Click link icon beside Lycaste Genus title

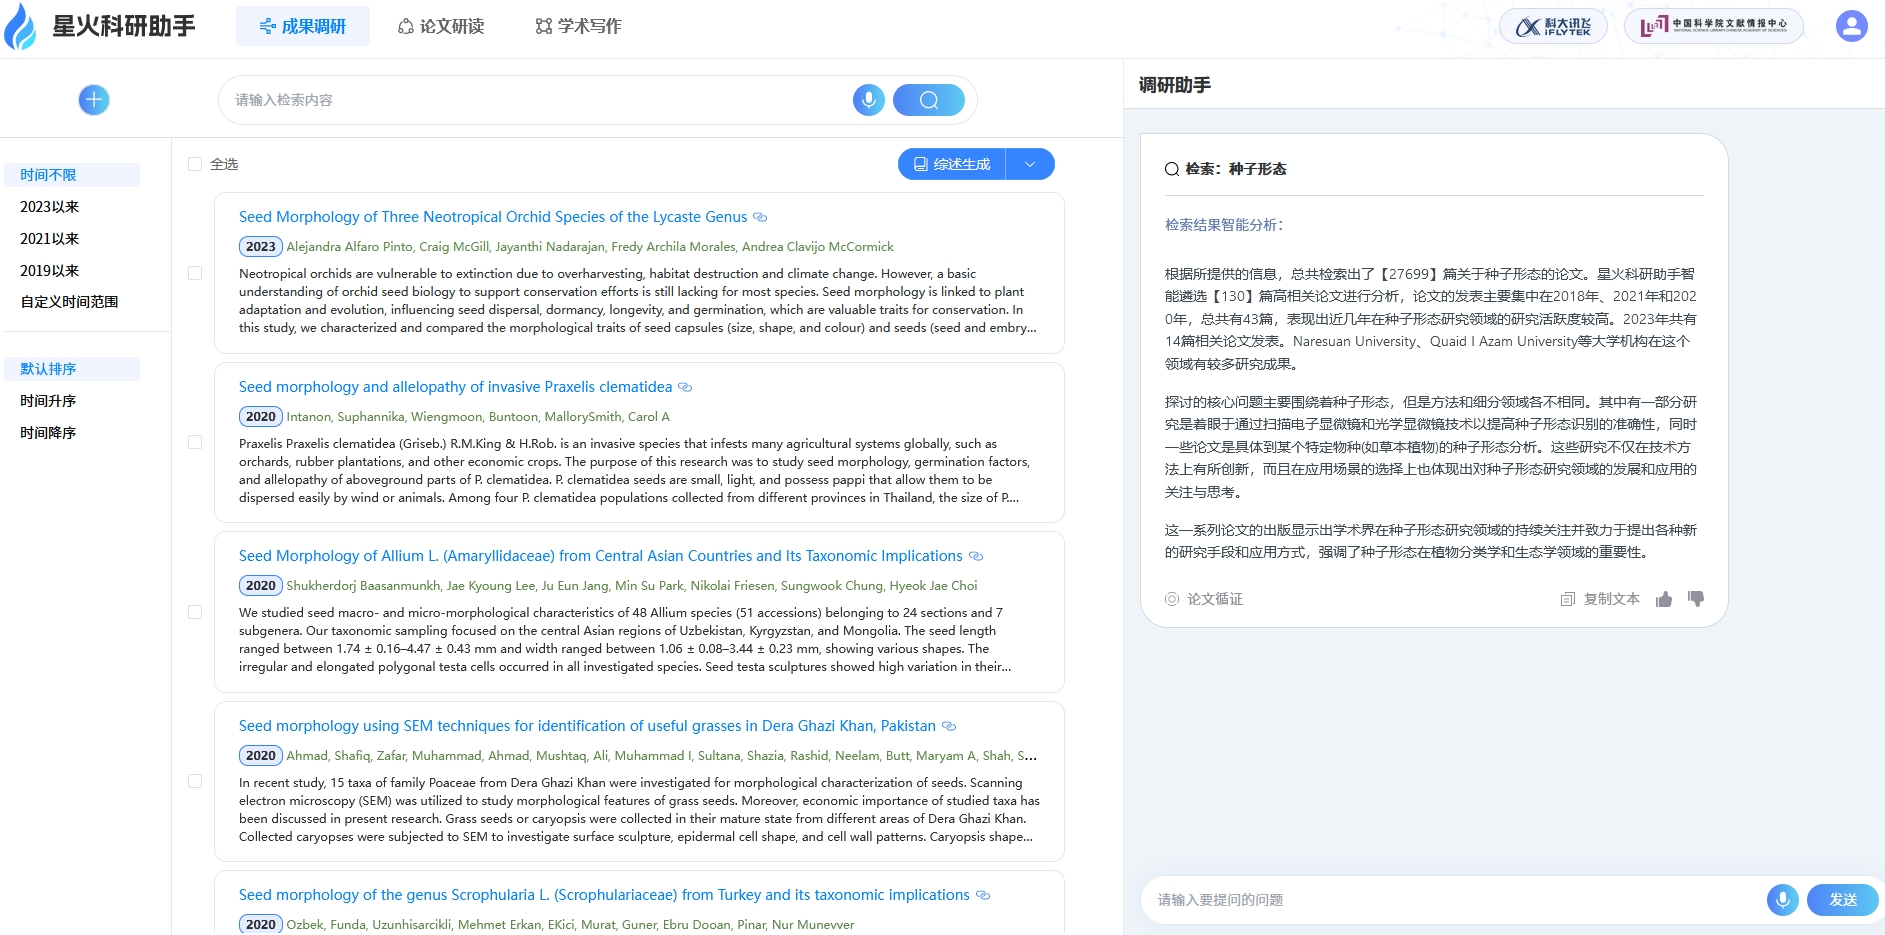(x=760, y=217)
